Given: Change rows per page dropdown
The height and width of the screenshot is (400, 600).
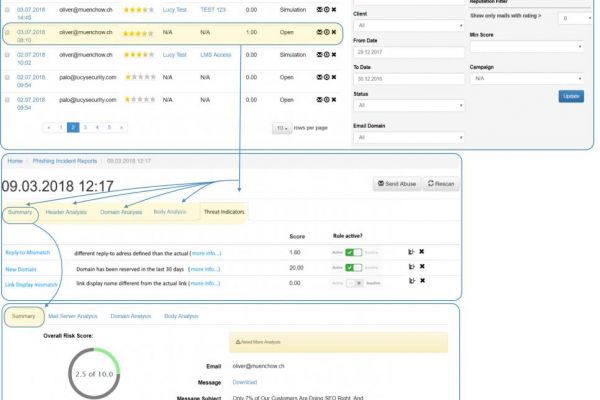Looking at the screenshot, I should click(284, 128).
